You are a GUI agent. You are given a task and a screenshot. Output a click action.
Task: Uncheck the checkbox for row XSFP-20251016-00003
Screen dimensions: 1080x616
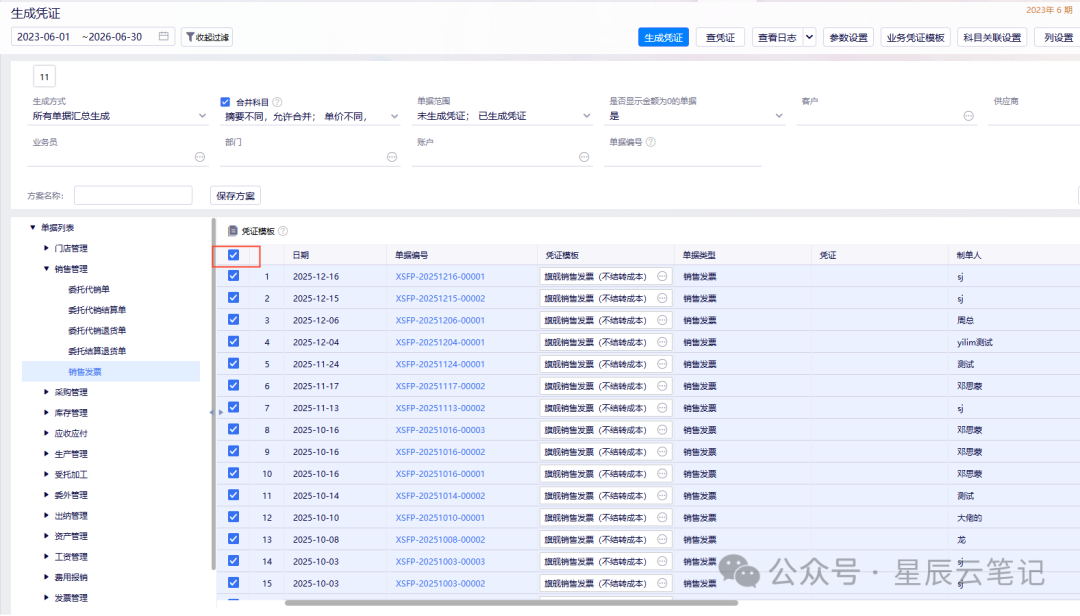[x=233, y=429]
